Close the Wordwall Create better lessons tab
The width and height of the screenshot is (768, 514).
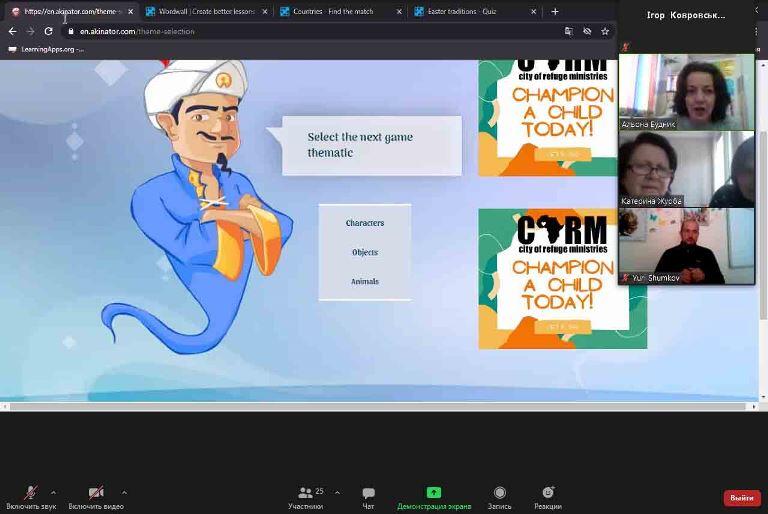point(265,11)
